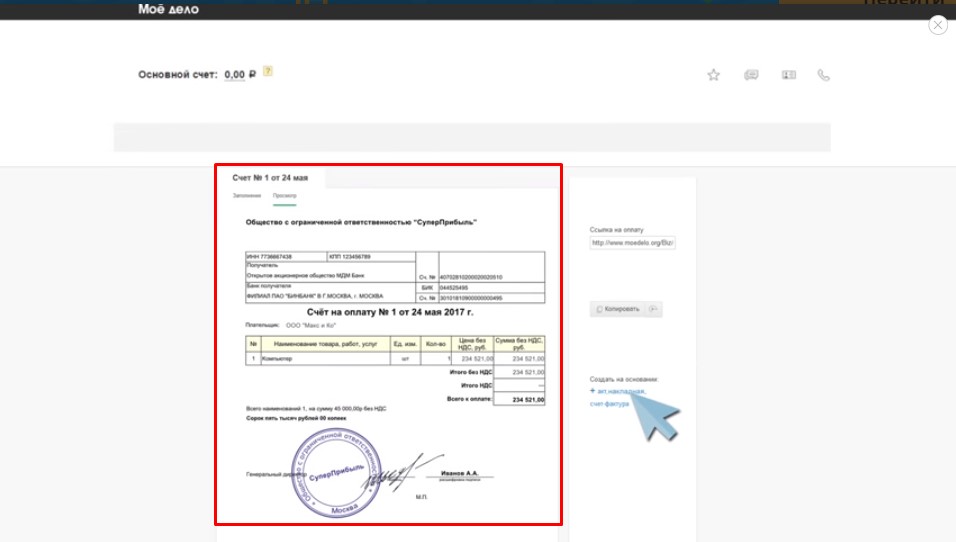The image size is (956, 542).
Task: Close the overlay with the X button
Action: click(x=937, y=26)
